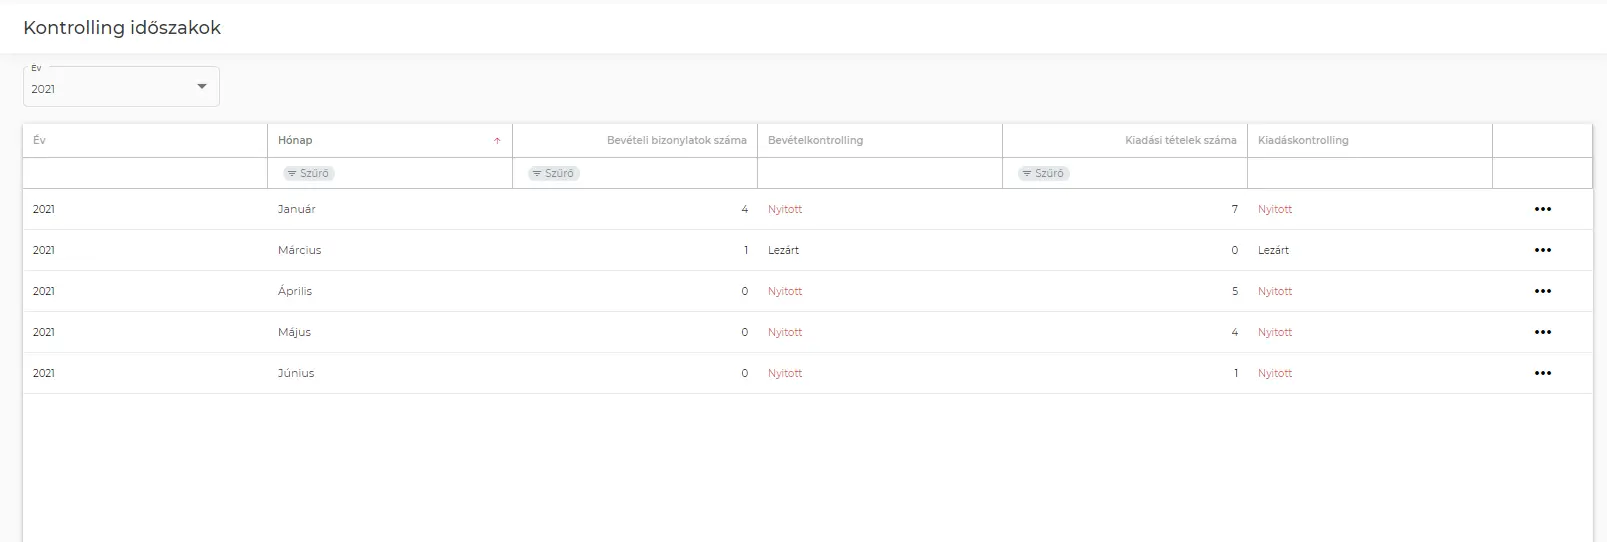The image size is (1607, 542).
Task: Click the sort arrow in Hónap header
Action: tap(497, 141)
